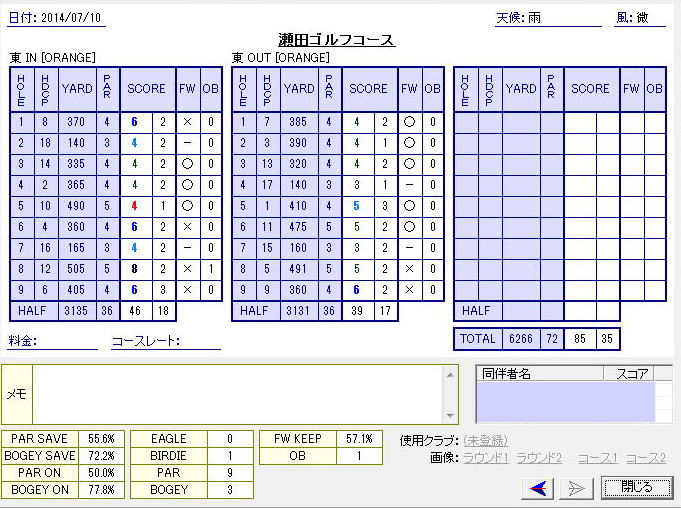This screenshot has width=681, height=508.
Task: Select TOTAL yardage 6266 cell
Action: [521, 339]
